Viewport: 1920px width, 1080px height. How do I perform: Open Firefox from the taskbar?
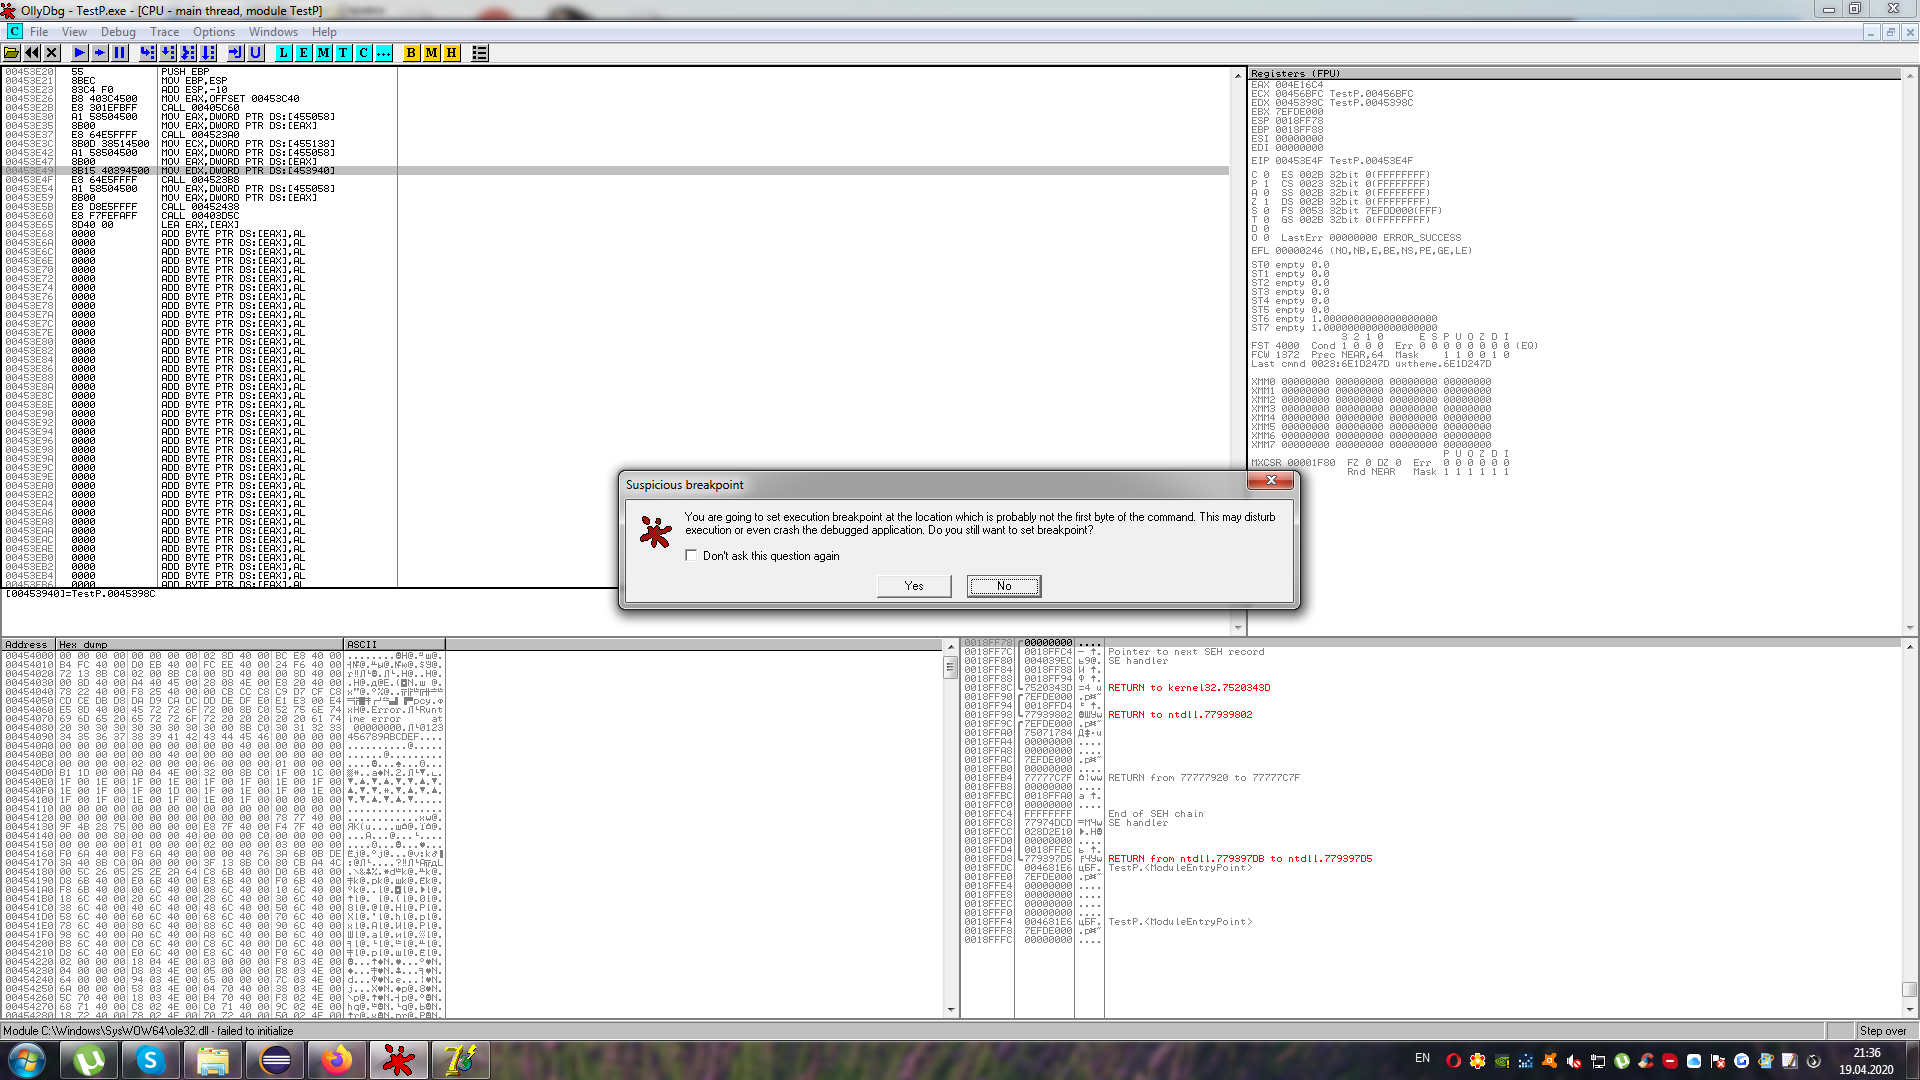337,1060
